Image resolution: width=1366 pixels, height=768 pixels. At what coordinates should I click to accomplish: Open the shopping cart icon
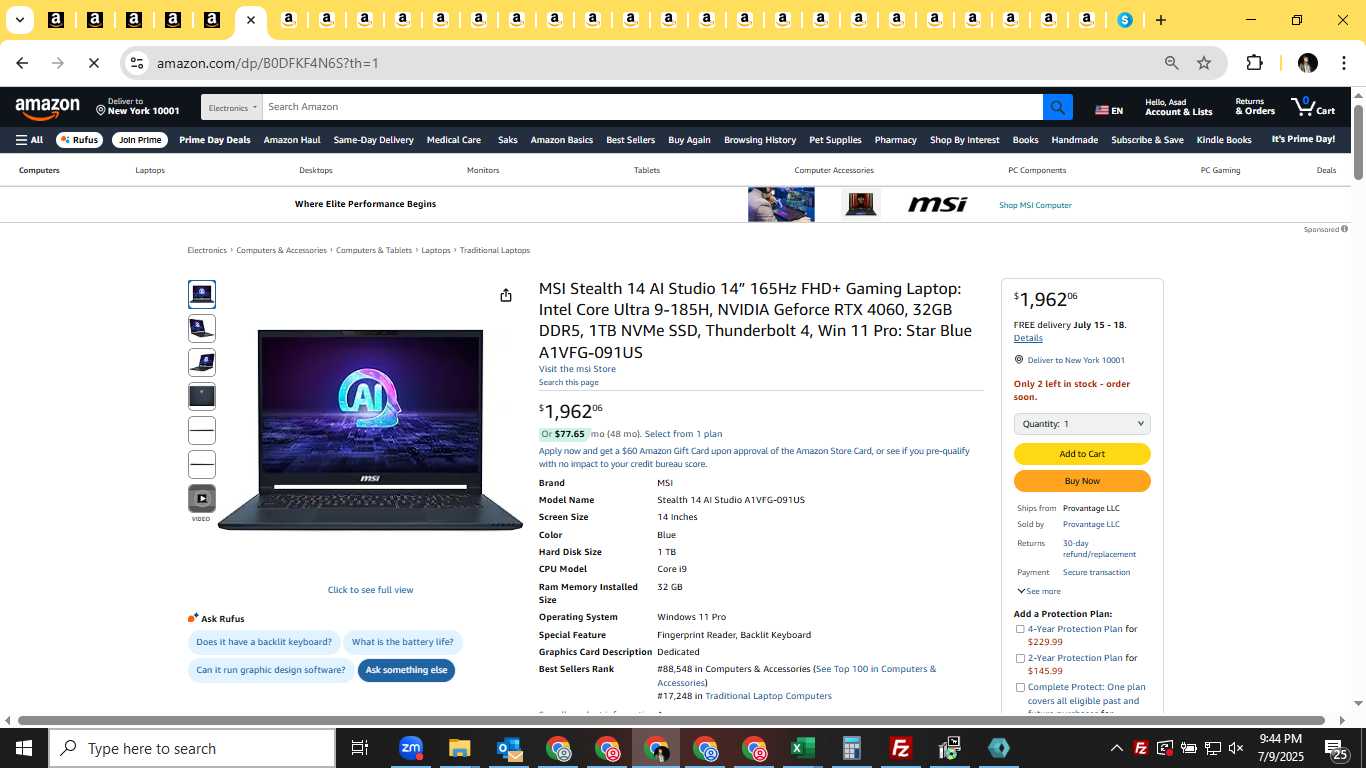1312,106
